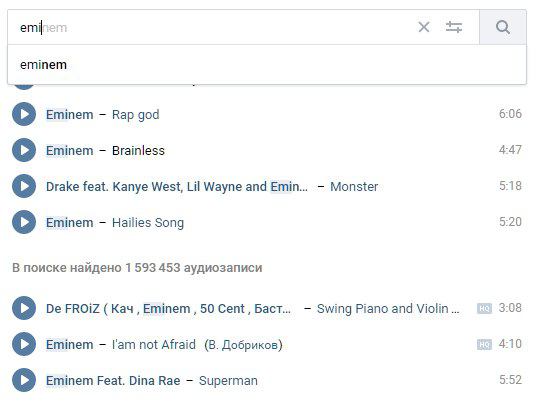Play the De FROiZ Swing Piano track

pos(24,308)
